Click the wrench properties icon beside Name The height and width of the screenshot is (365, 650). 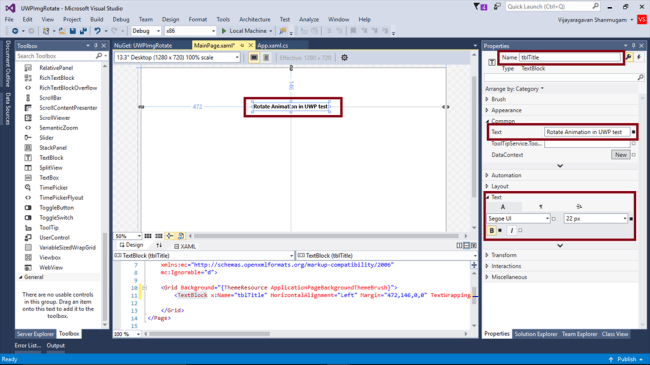pyautogui.click(x=629, y=57)
